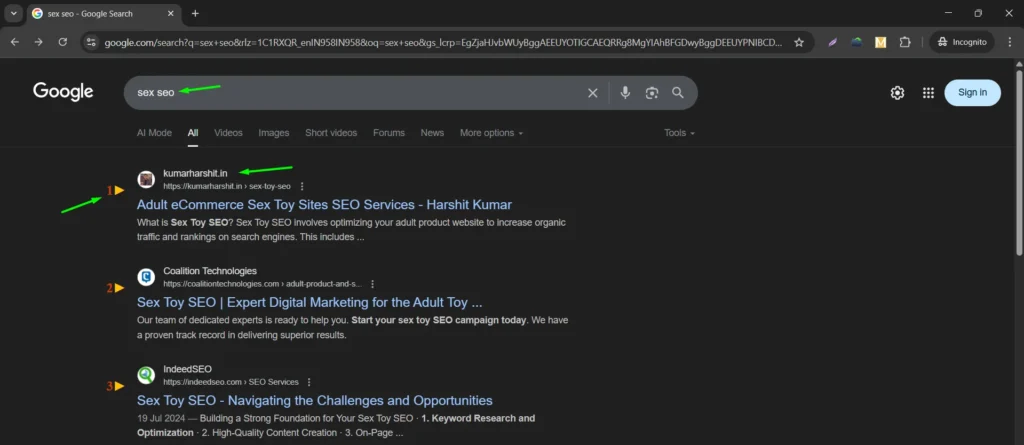1024x445 pixels.
Task: Open the new tab plus button
Action: click(x=195, y=14)
